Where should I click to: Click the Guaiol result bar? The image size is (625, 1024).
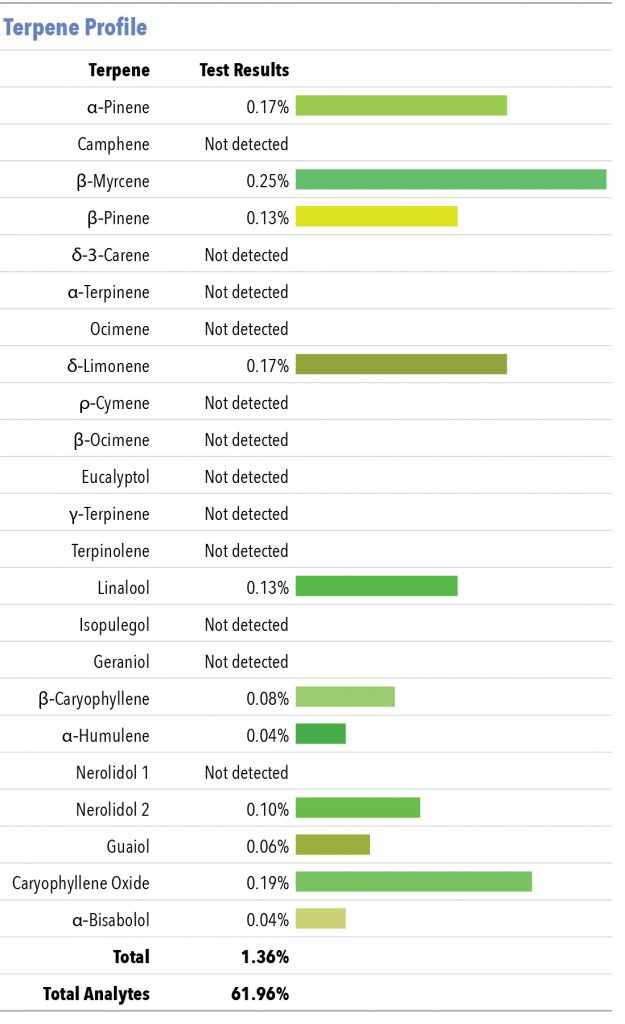(x=333, y=844)
